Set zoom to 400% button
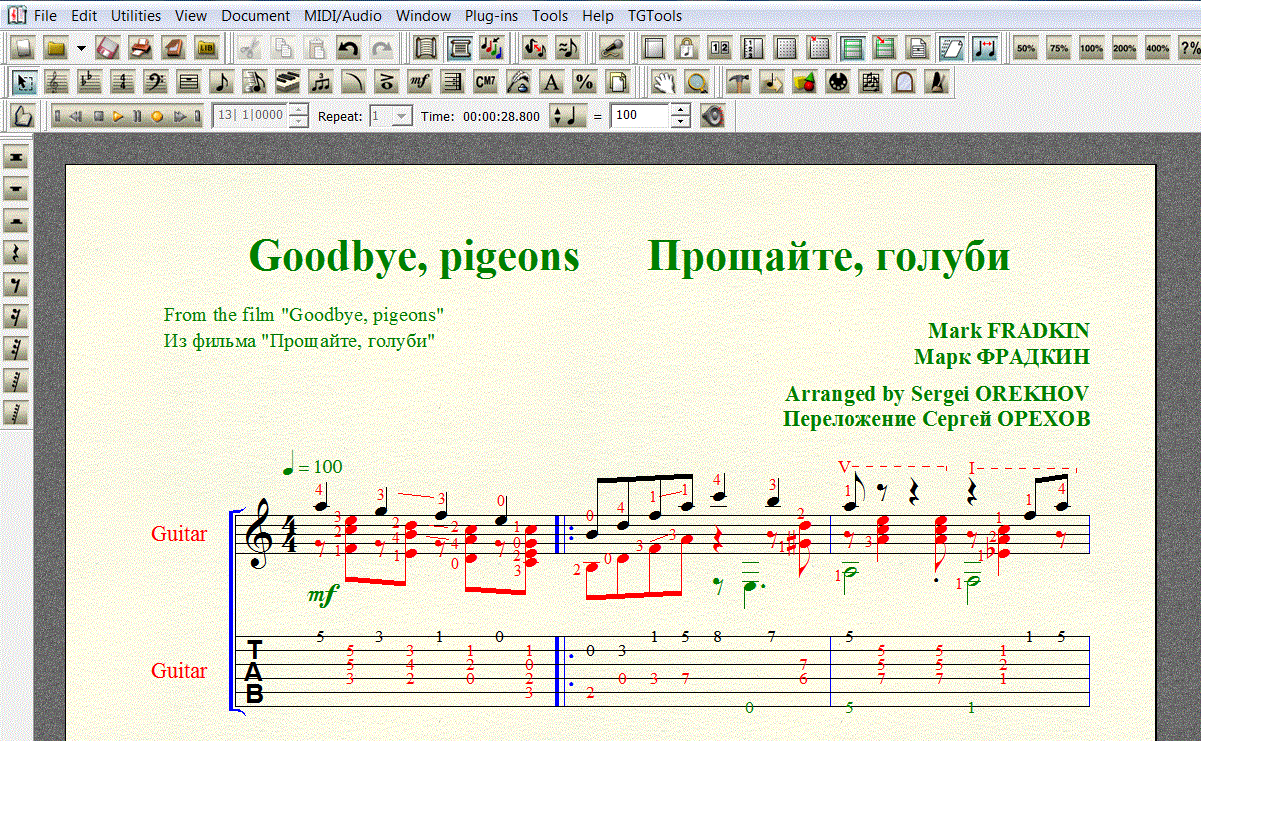 [x=1157, y=48]
